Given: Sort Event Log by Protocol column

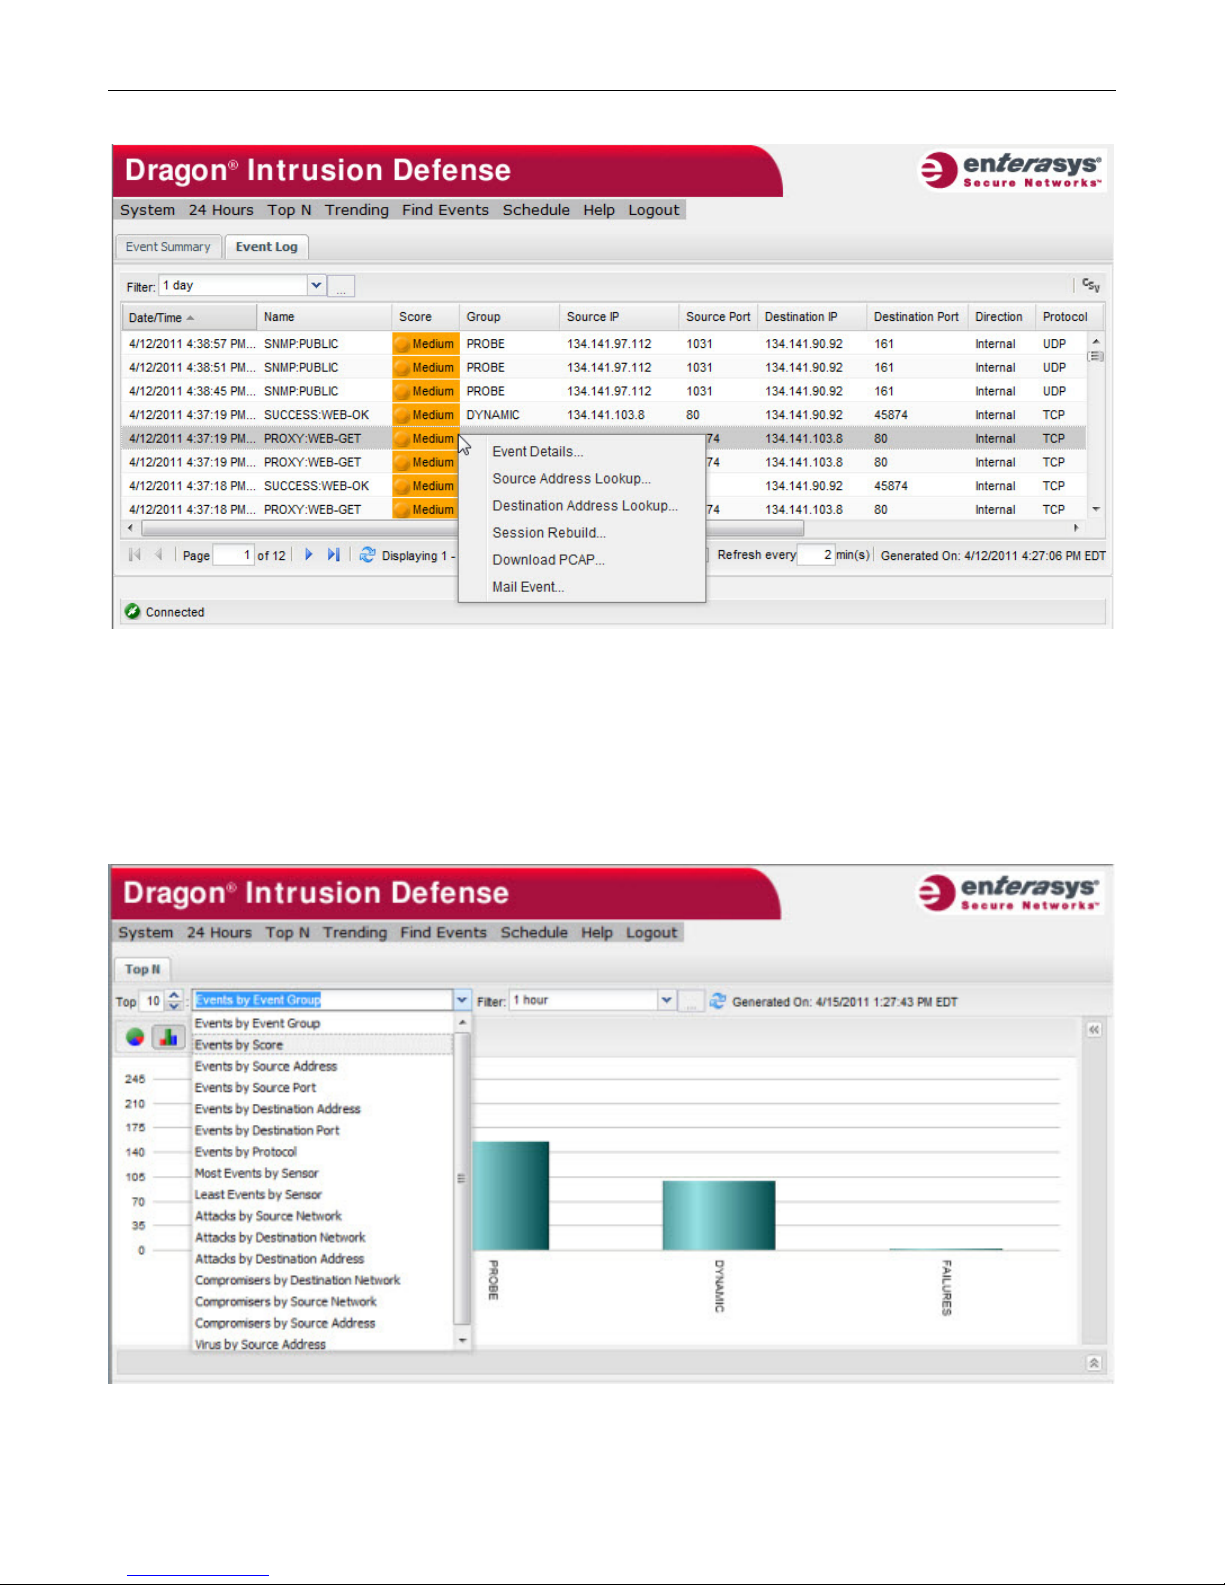Looking at the screenshot, I should [x=1069, y=317].
